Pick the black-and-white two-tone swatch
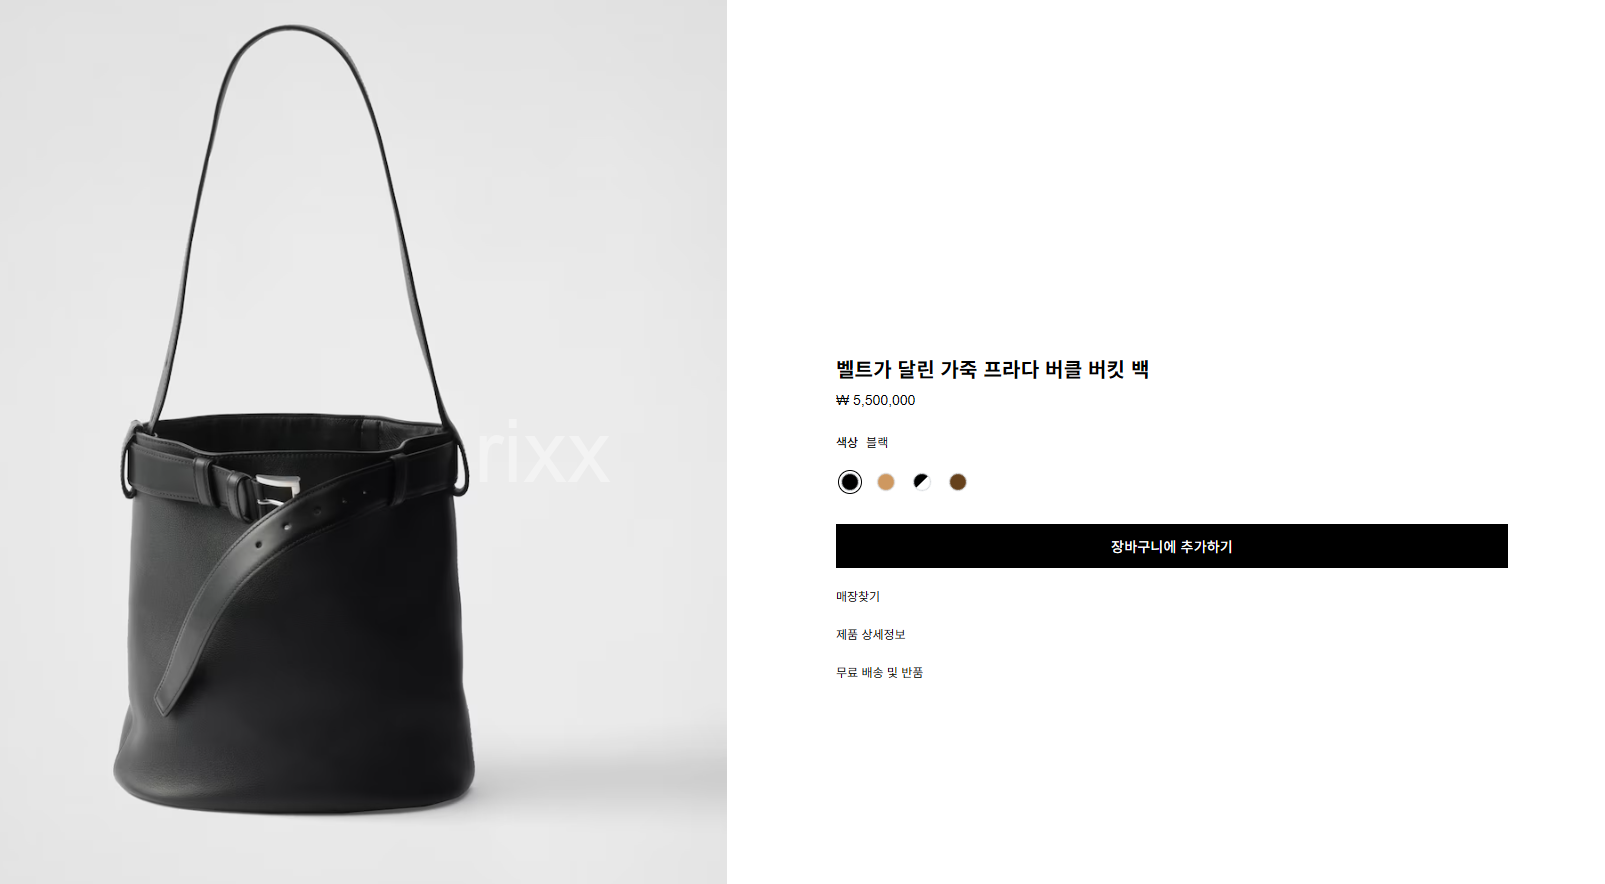Image resolution: width=1605 pixels, height=884 pixels. click(x=922, y=482)
